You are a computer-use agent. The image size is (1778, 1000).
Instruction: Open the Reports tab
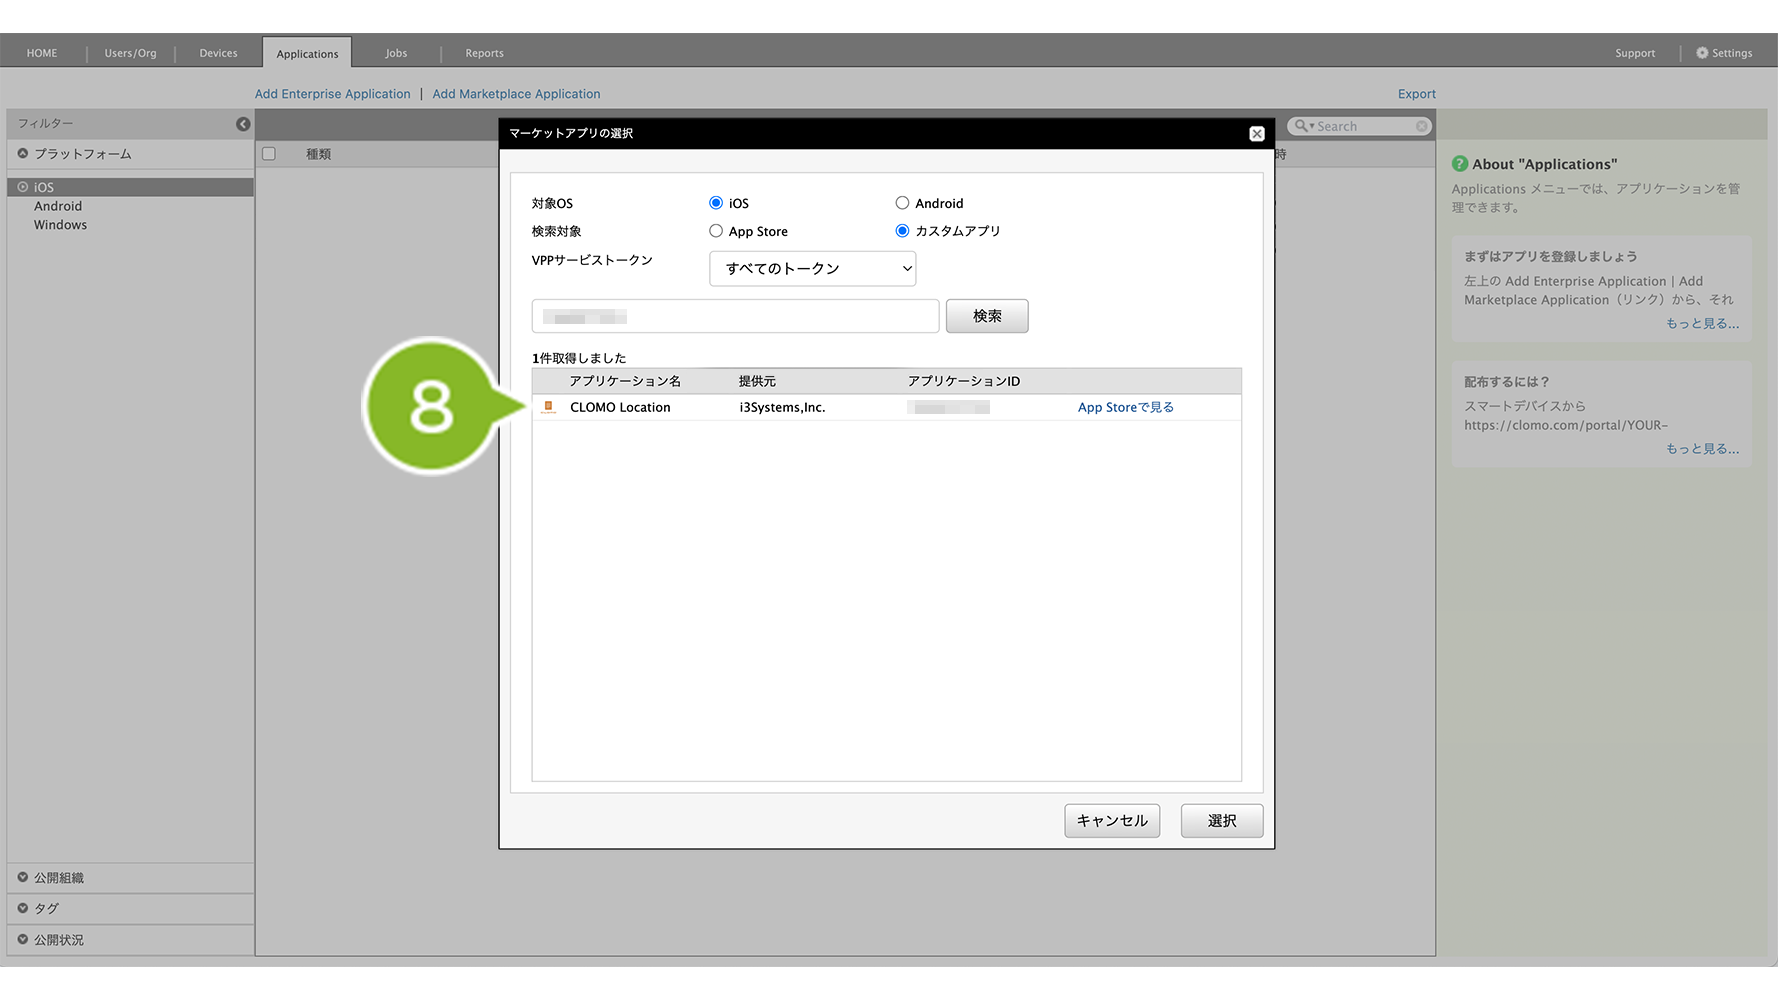coord(484,53)
